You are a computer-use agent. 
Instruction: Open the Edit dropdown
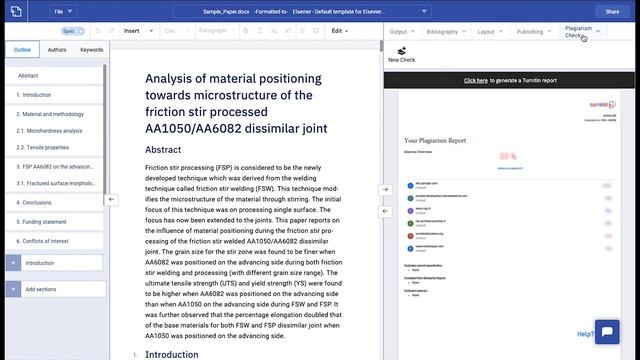(x=340, y=31)
